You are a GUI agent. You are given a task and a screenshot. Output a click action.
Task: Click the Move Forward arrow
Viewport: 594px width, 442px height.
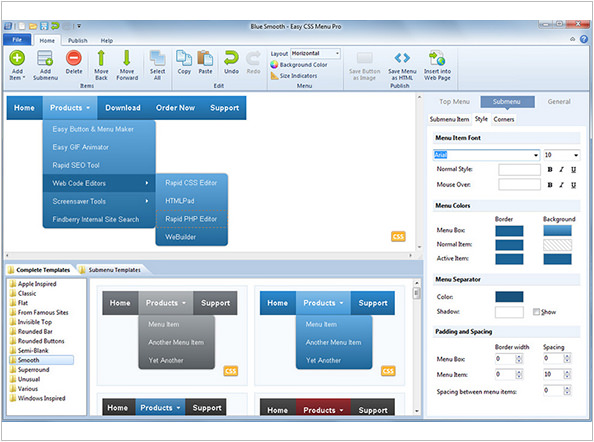click(x=127, y=58)
